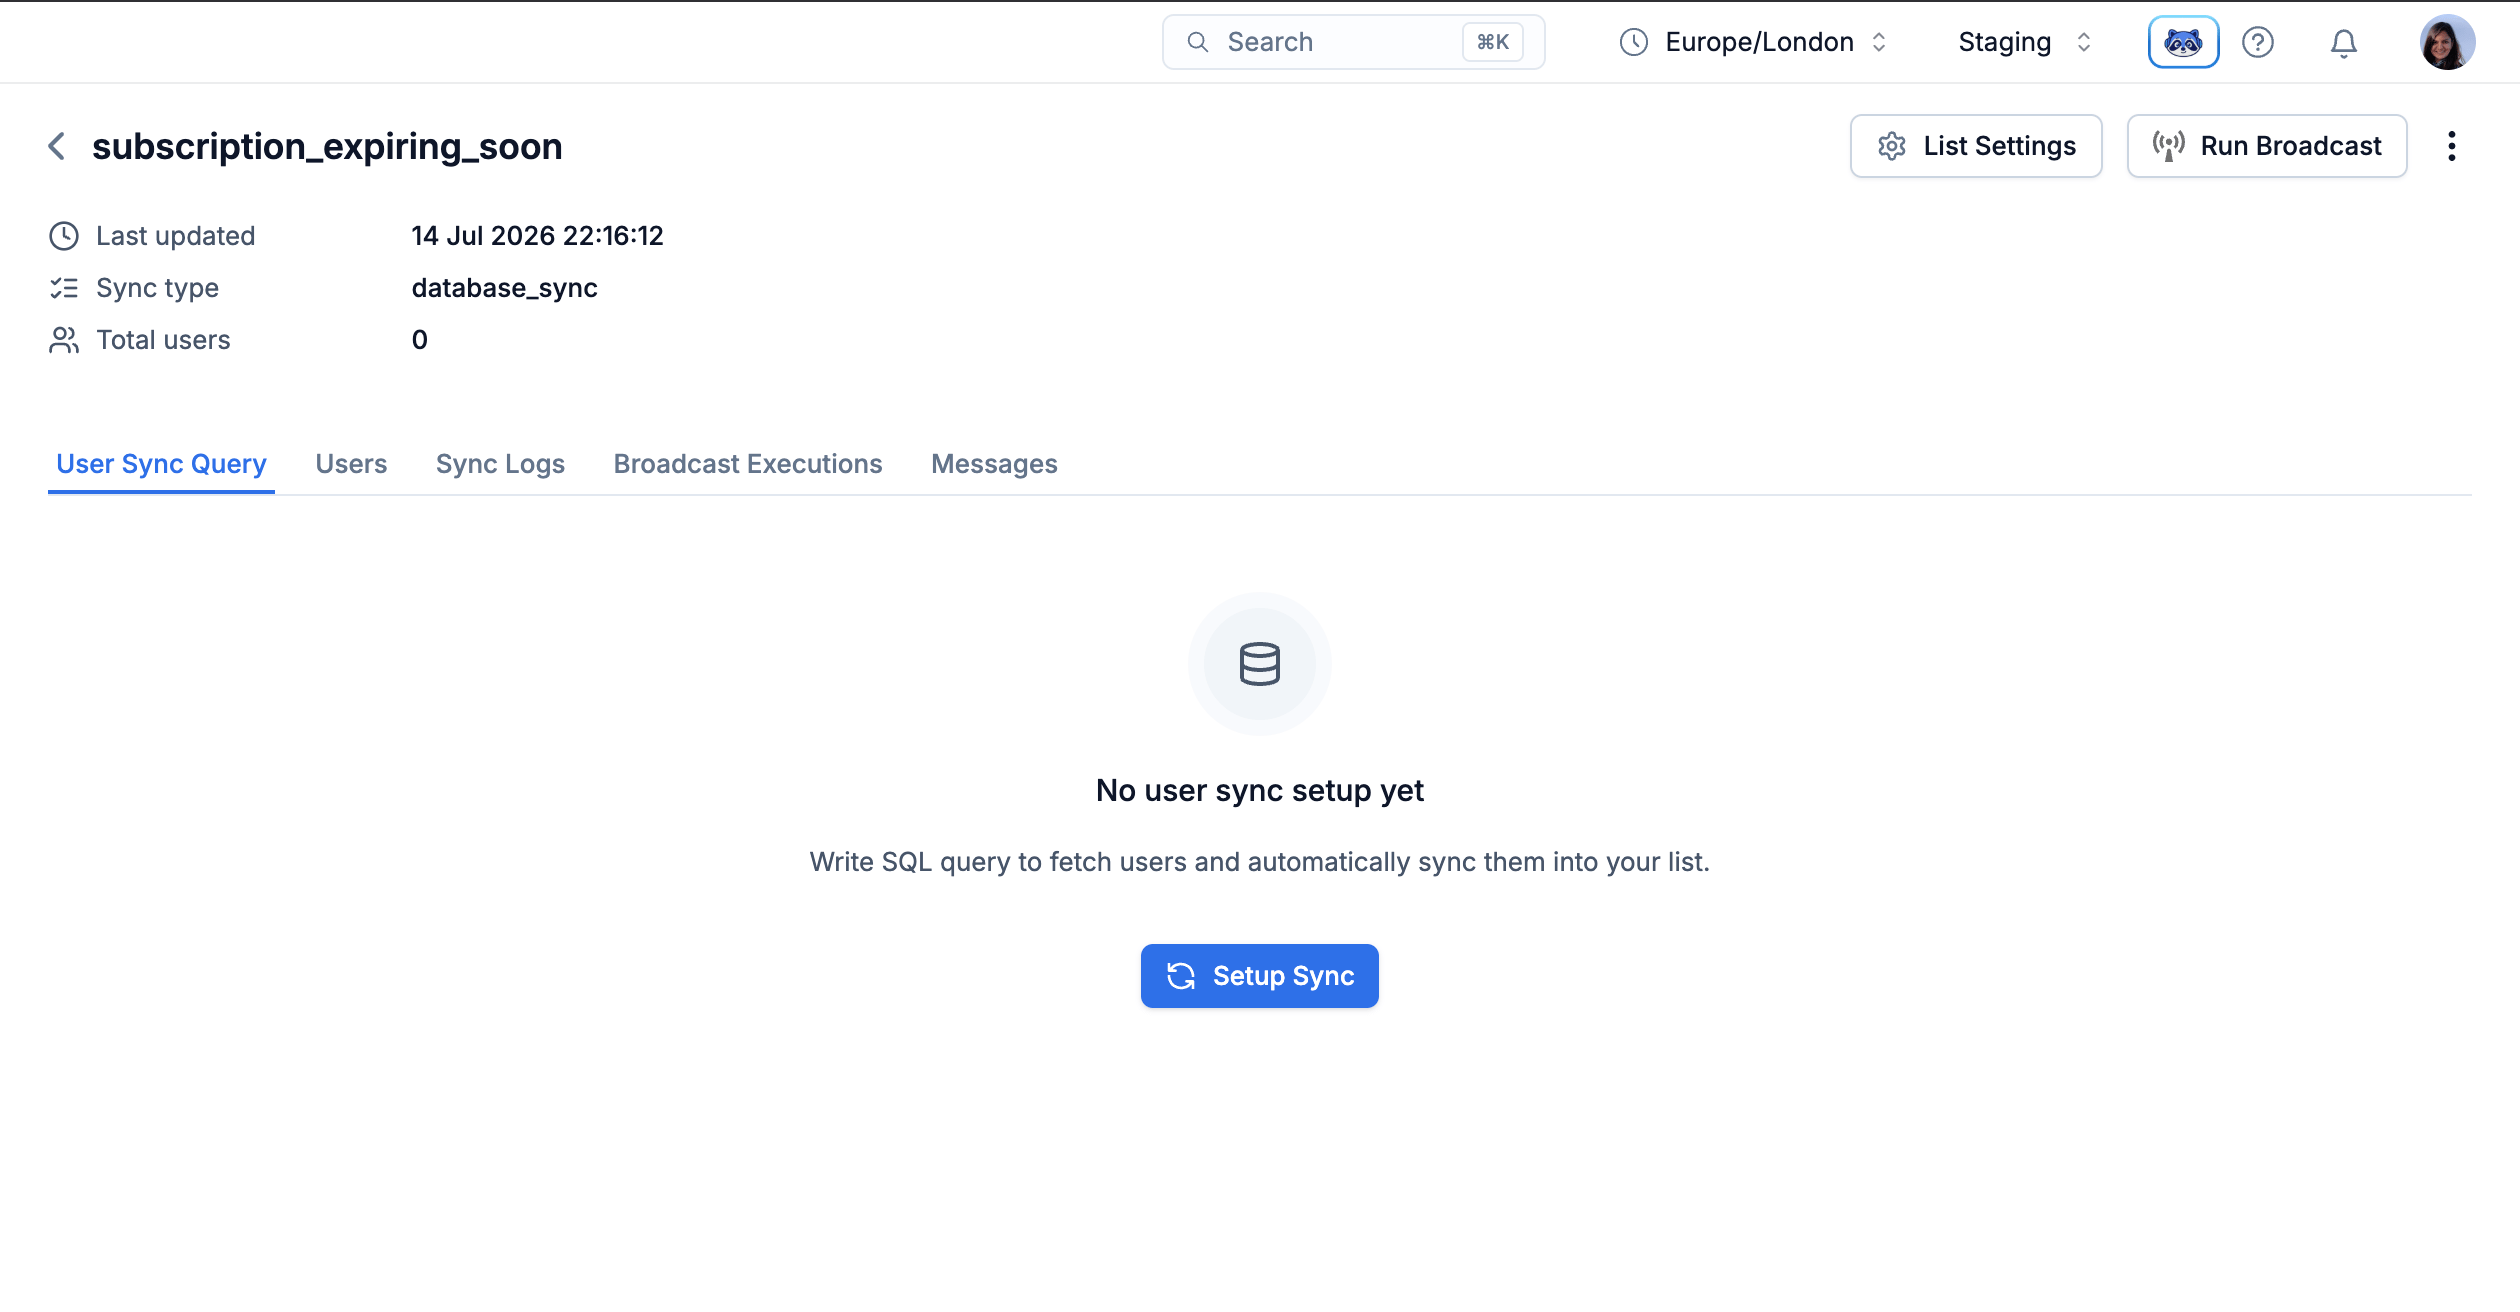Screen dimensions: 2520x1312
Task: Click the users icon beside Total users
Action: [64, 340]
